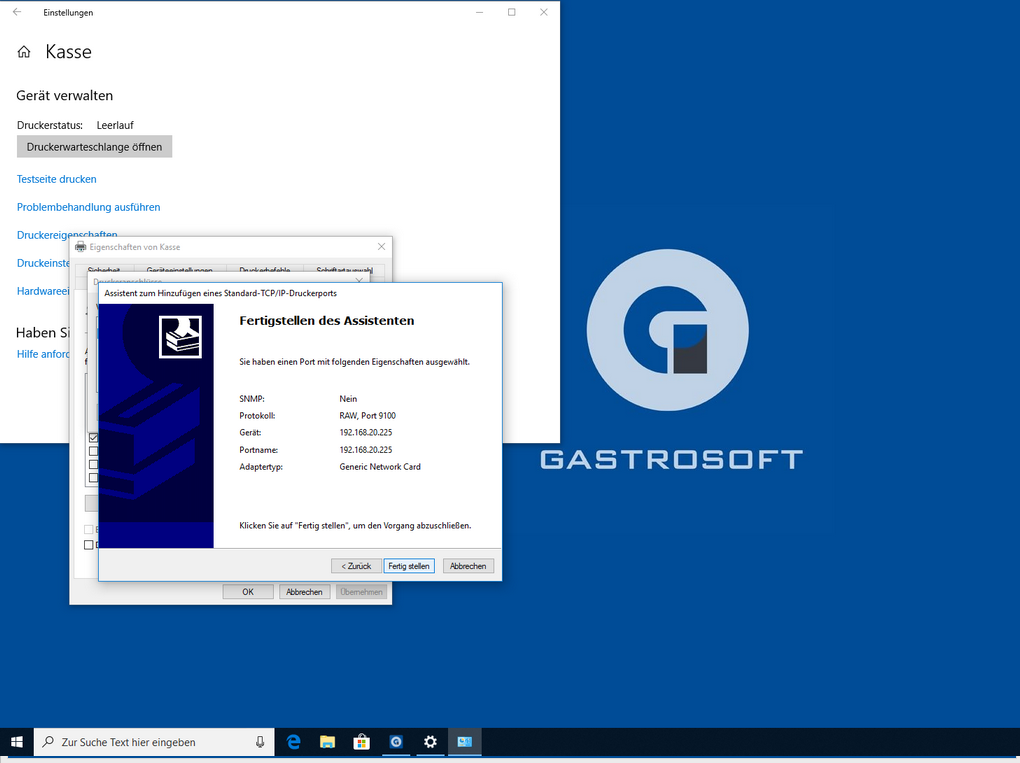Click the printer image in the wizard banner
Image resolution: width=1020 pixels, height=763 pixels.
tap(180, 337)
